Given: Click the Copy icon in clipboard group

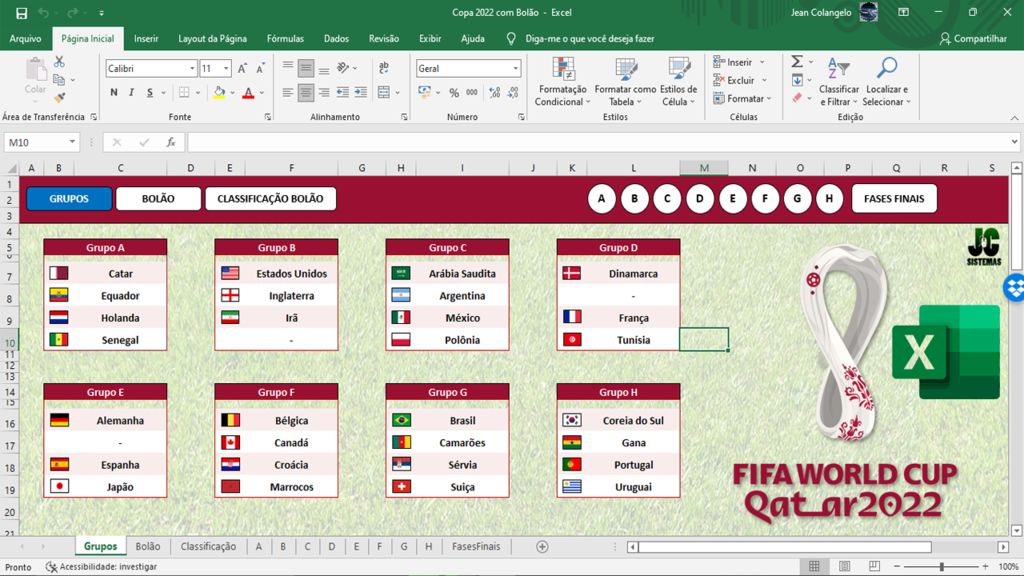Looking at the screenshot, I should [59, 80].
